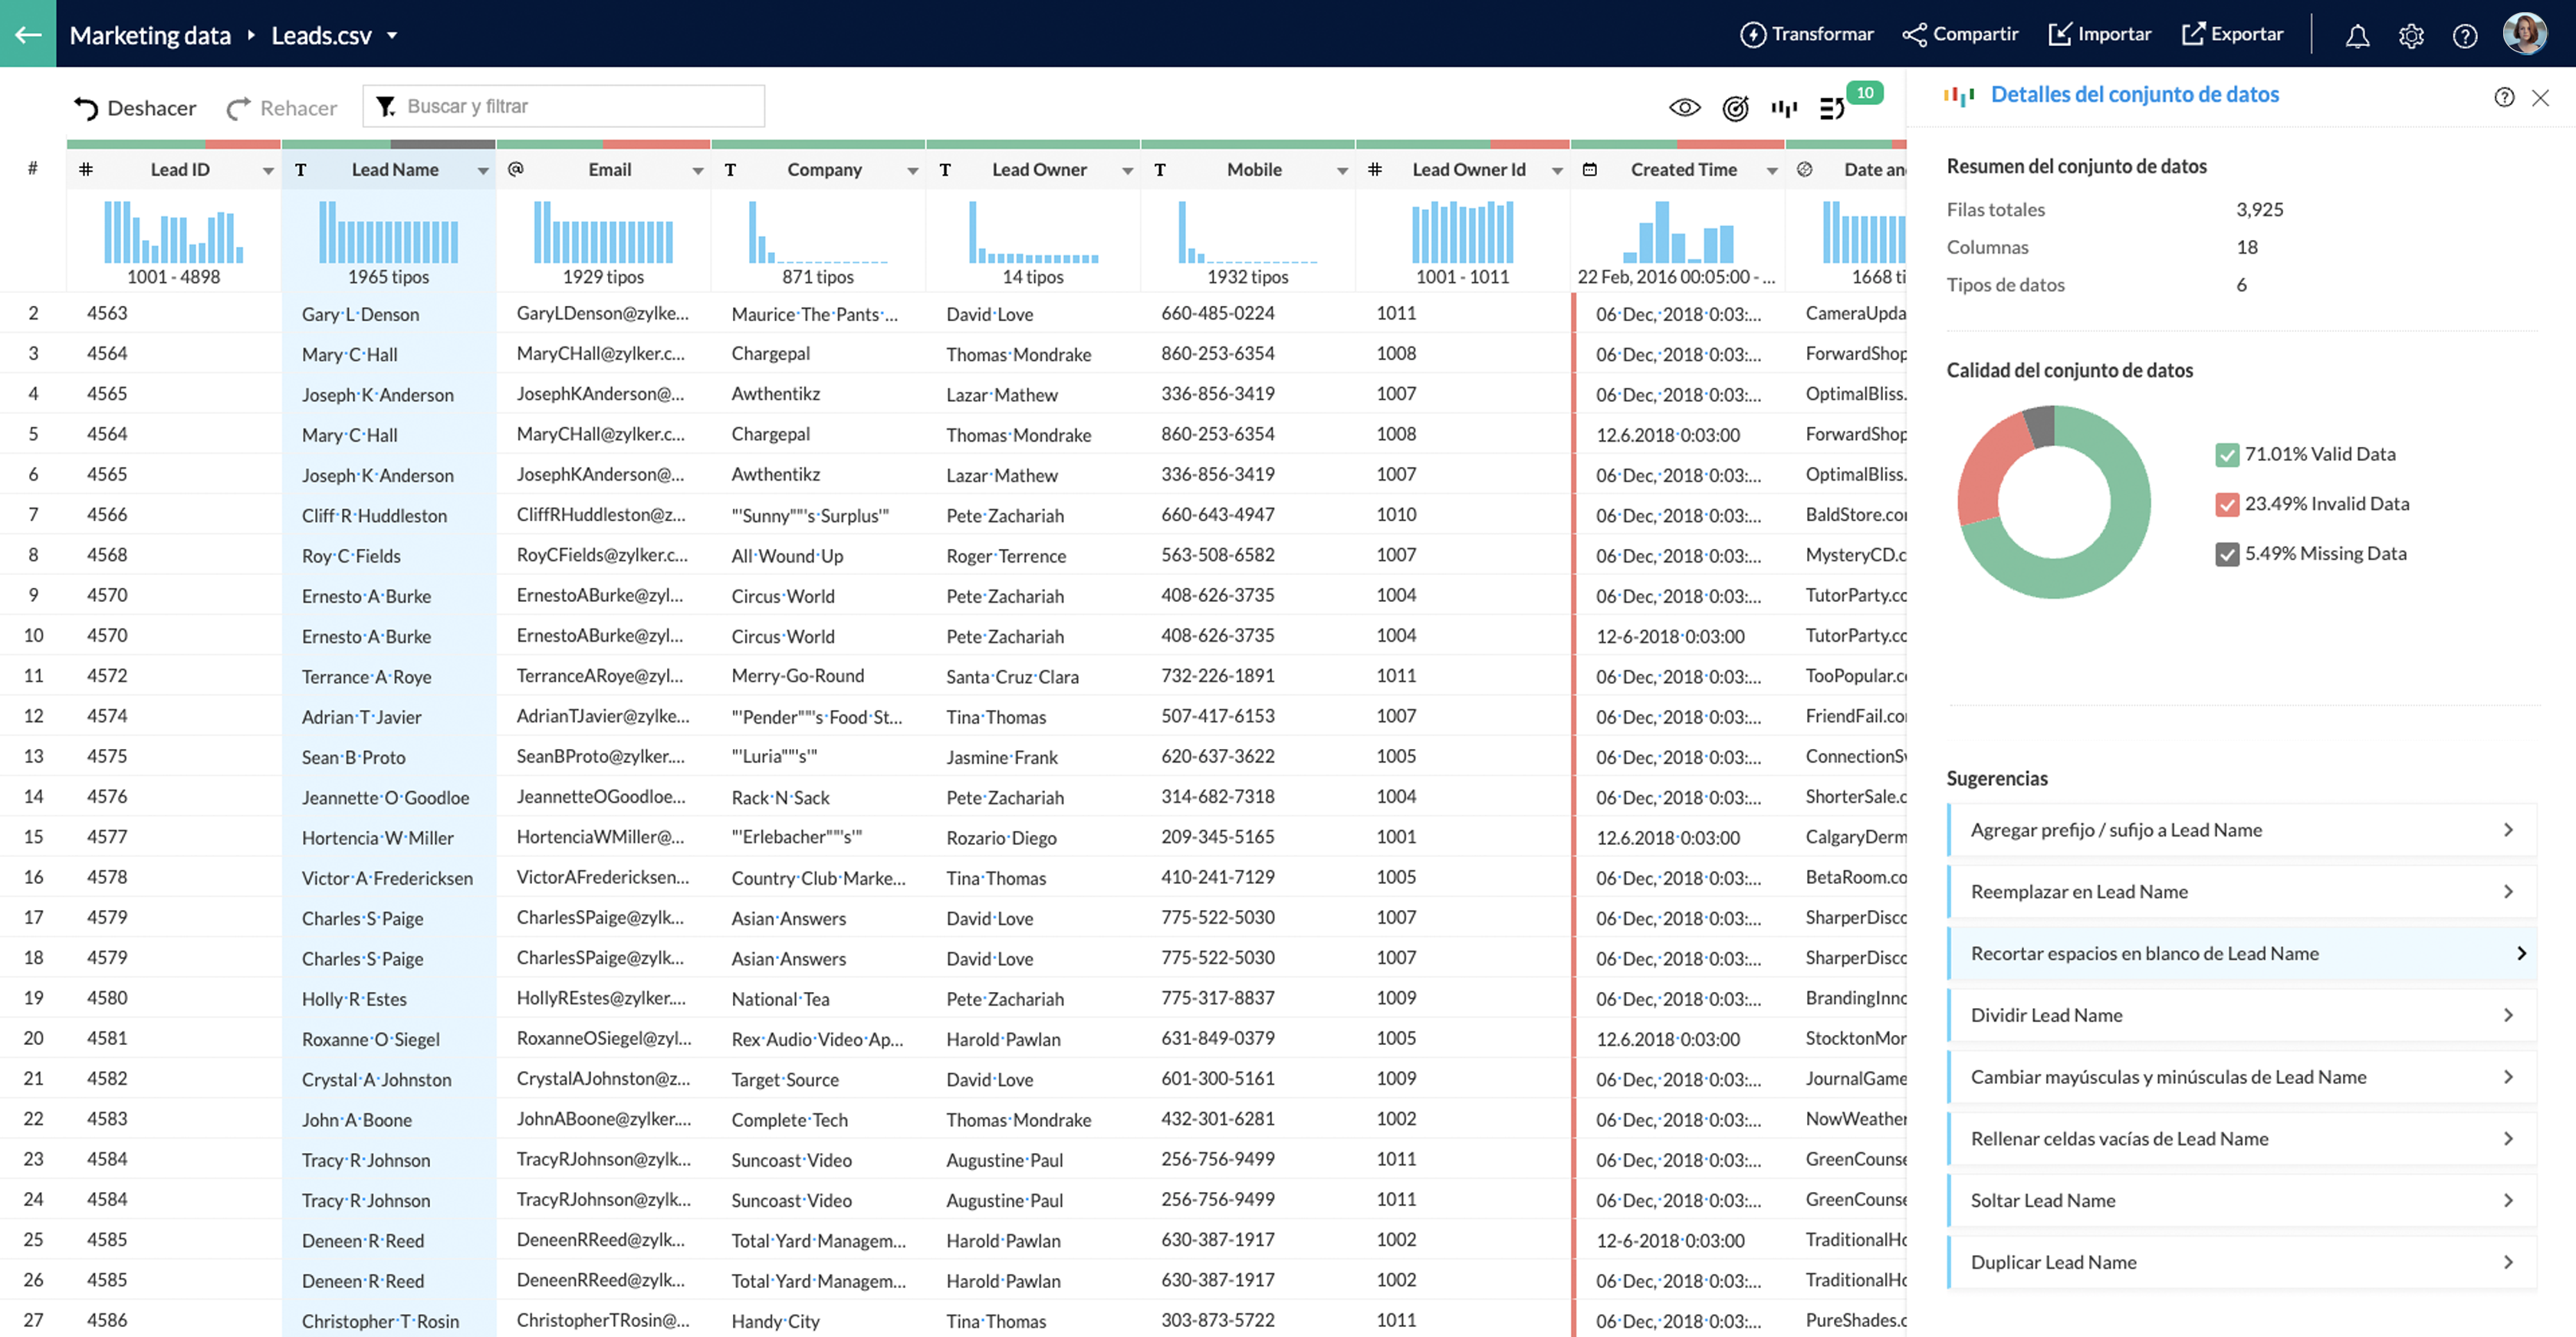Click the Deshacer button
Image resolution: width=2576 pixels, height=1337 pixels.
134,108
